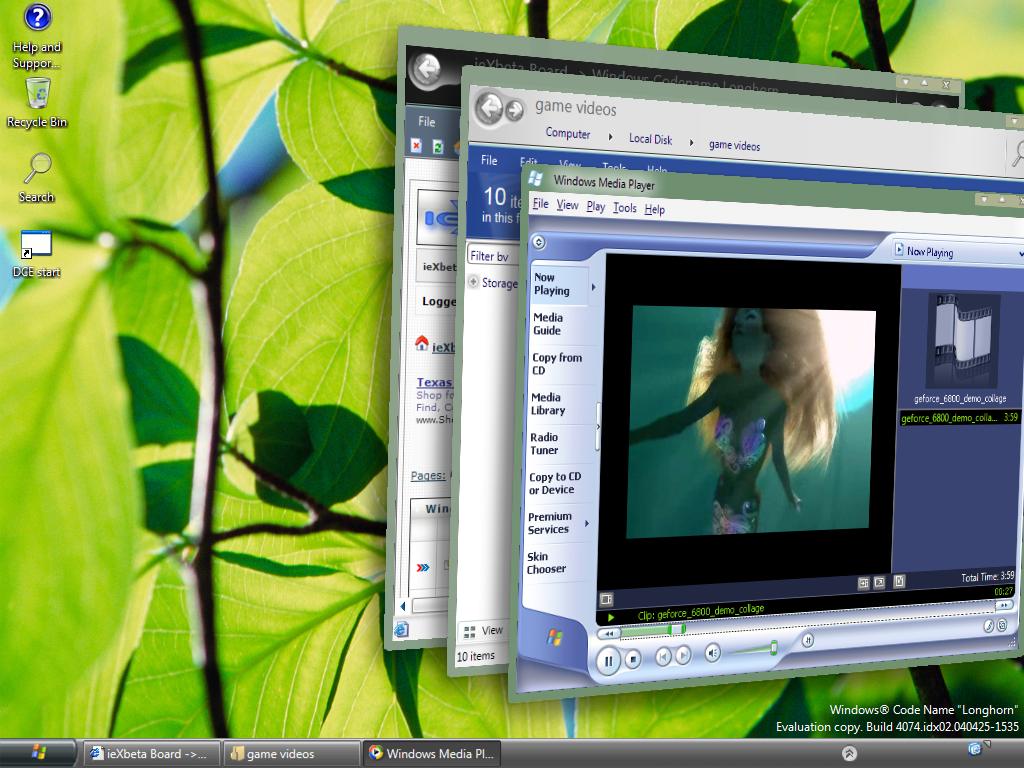Expand the Now Playing sidebar arrow

click(594, 287)
